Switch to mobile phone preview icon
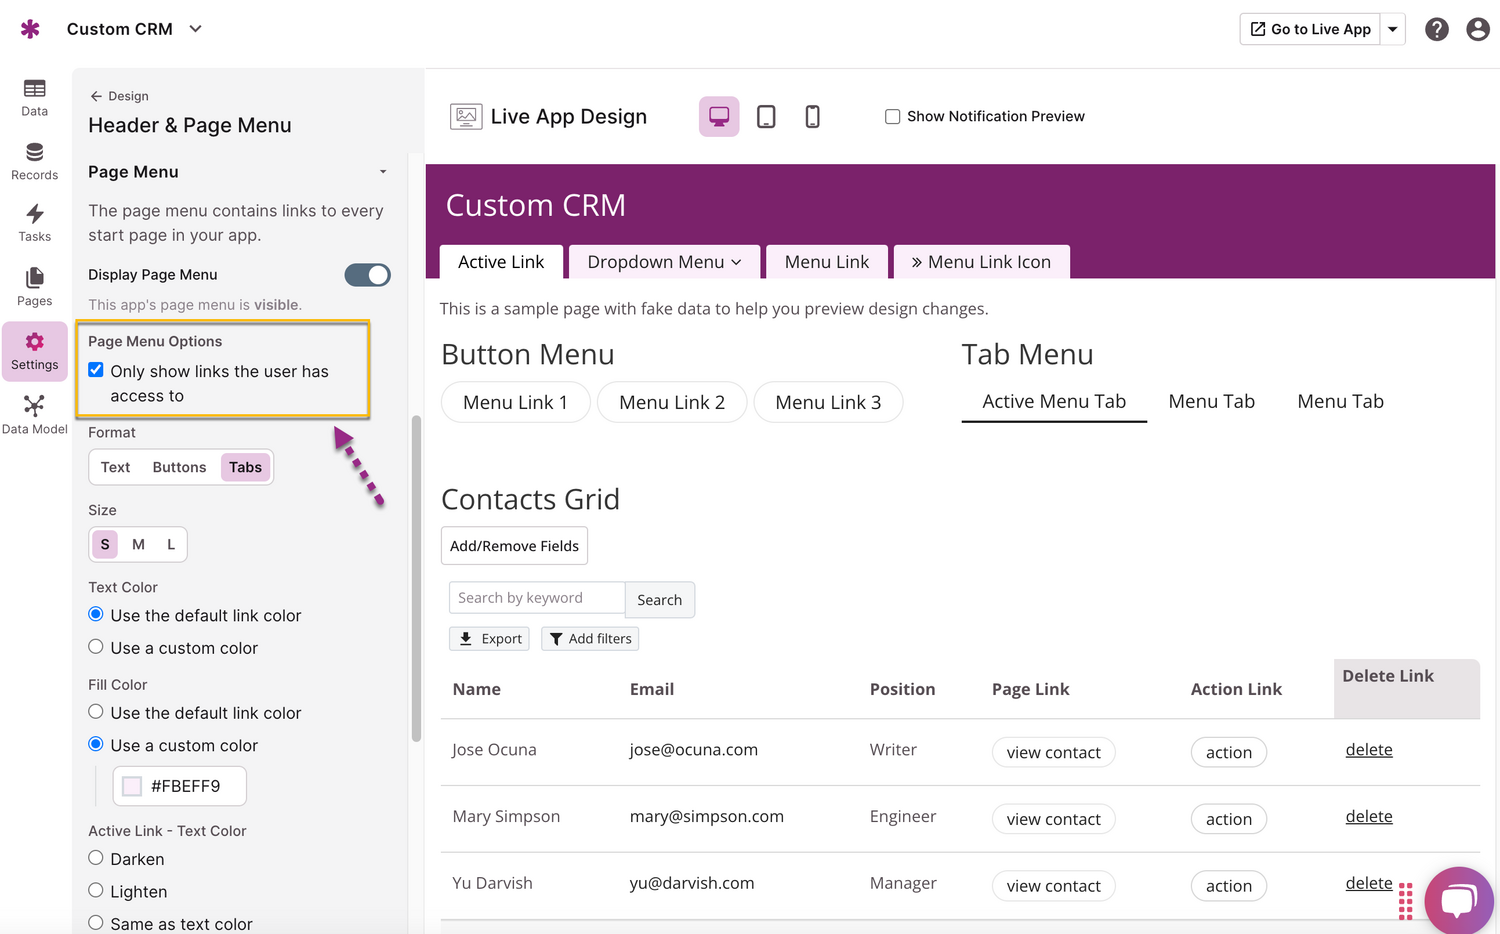Screen dimensions: 1500x934 point(812,117)
